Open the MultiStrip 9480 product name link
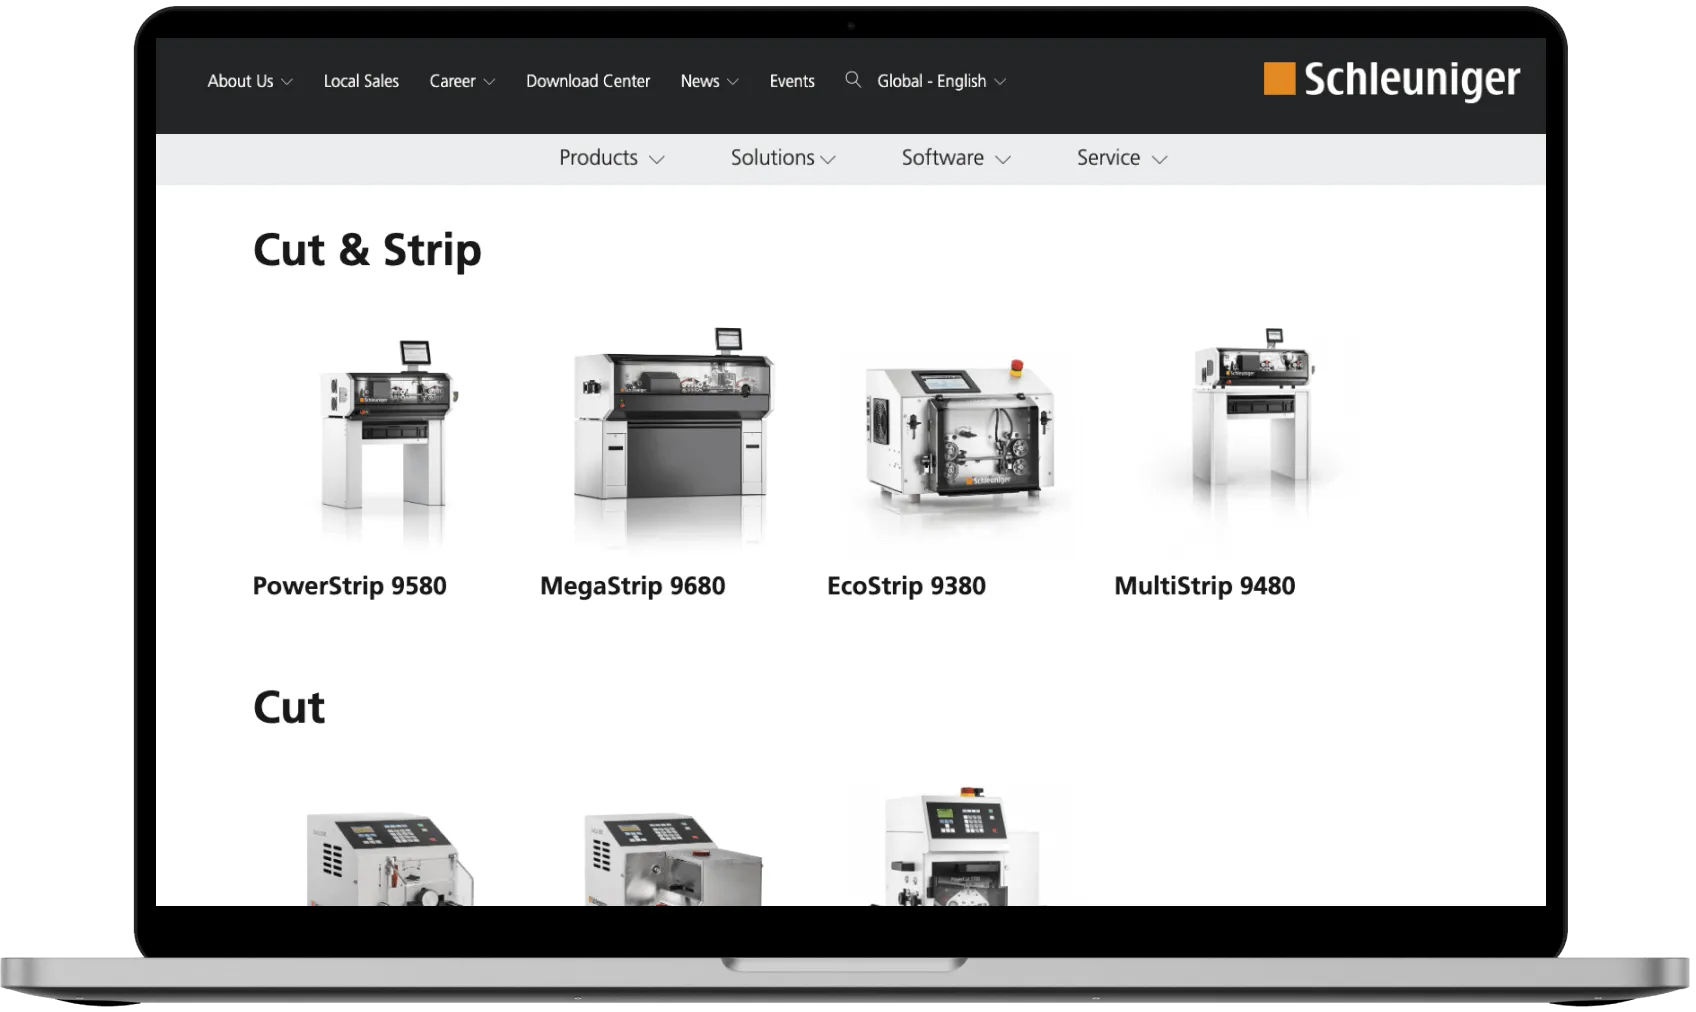Viewport: 1696px width, 1012px height. (x=1204, y=586)
